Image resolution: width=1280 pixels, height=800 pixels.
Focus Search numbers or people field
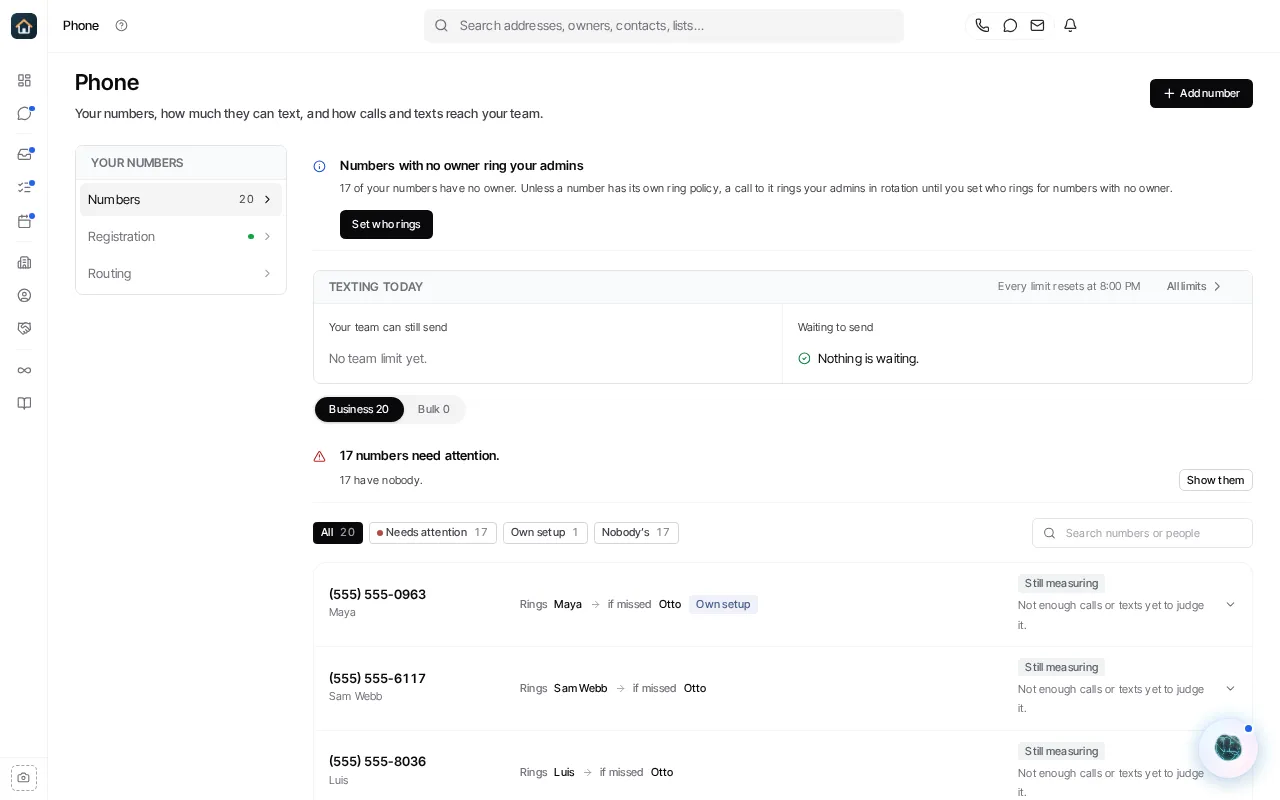[x=1142, y=533]
